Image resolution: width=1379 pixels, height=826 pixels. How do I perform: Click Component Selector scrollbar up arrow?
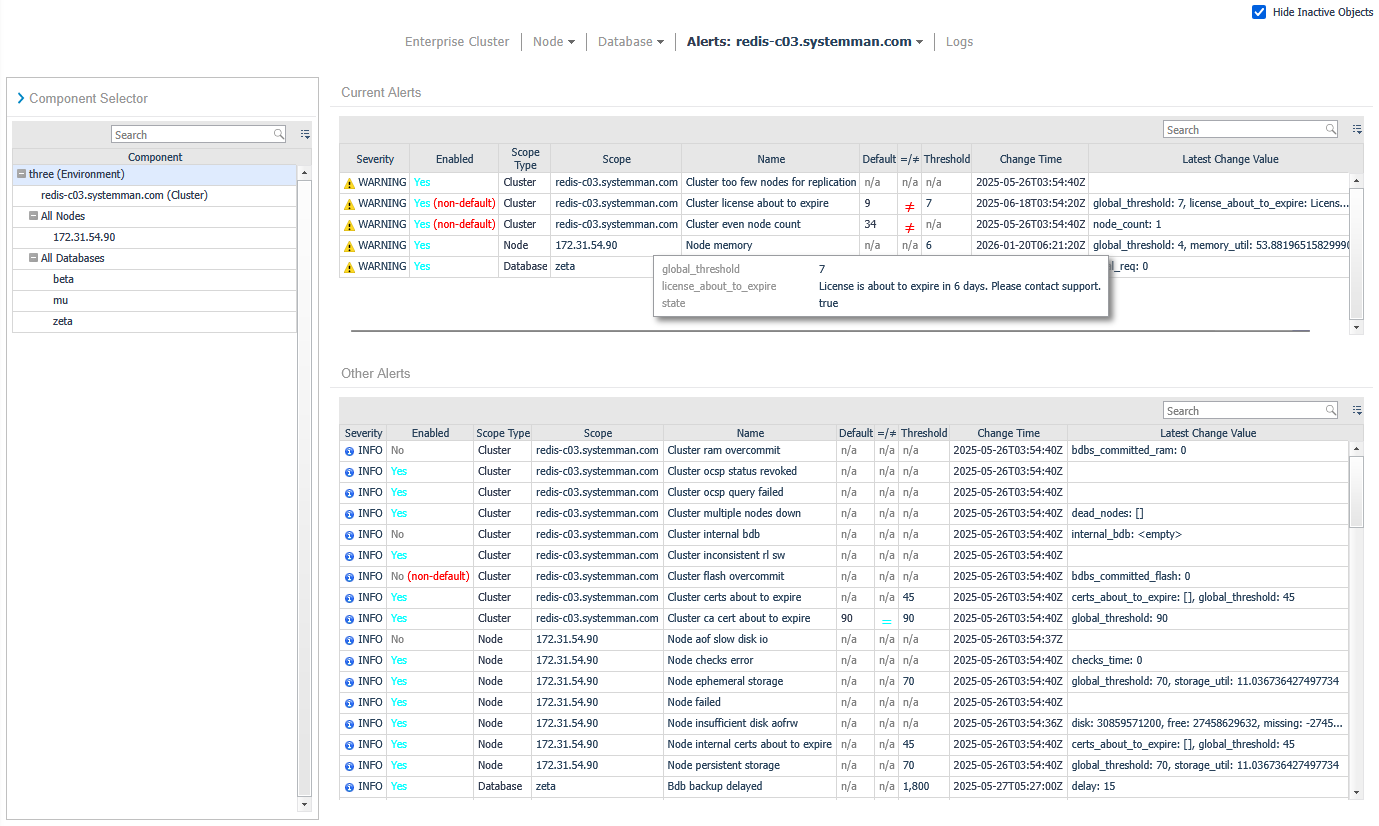coord(305,174)
